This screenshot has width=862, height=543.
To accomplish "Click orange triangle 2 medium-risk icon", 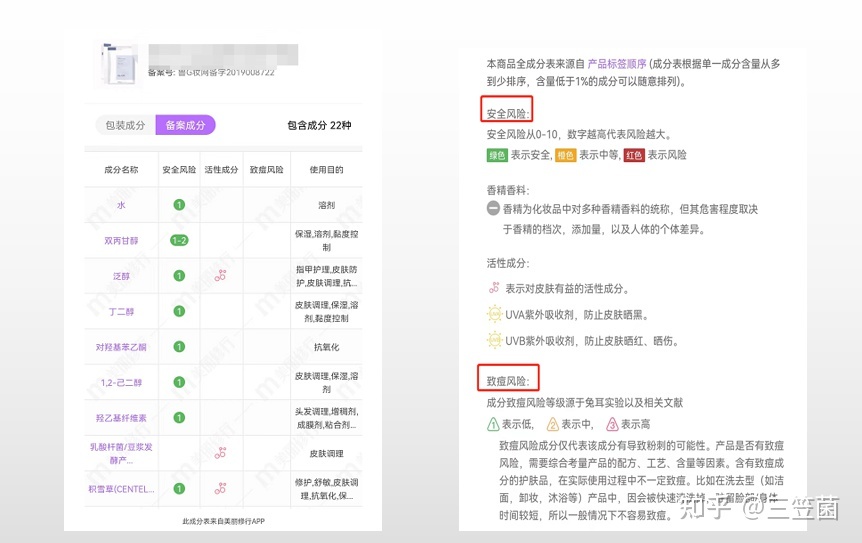I will coord(552,424).
